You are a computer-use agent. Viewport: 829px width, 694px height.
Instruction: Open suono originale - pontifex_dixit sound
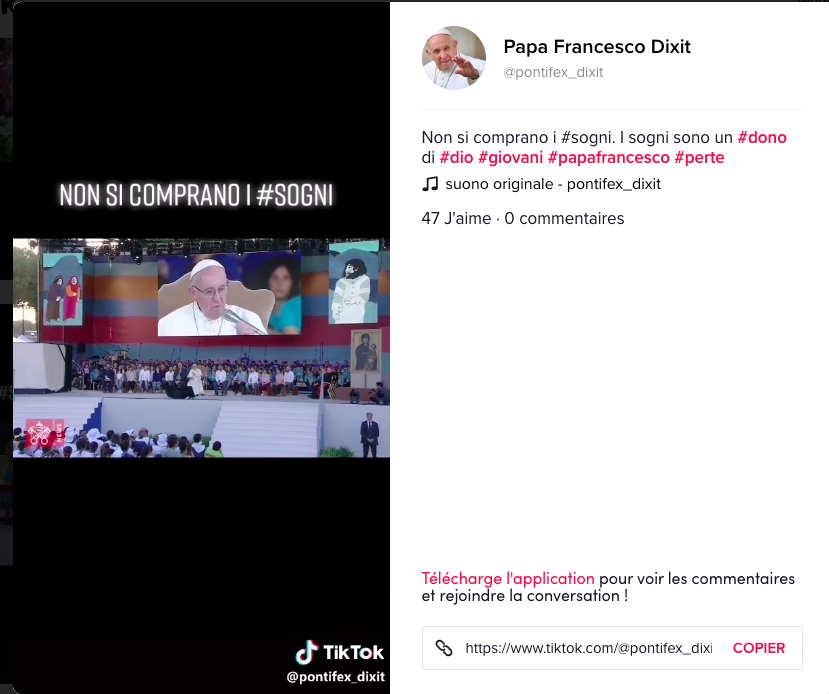point(553,184)
